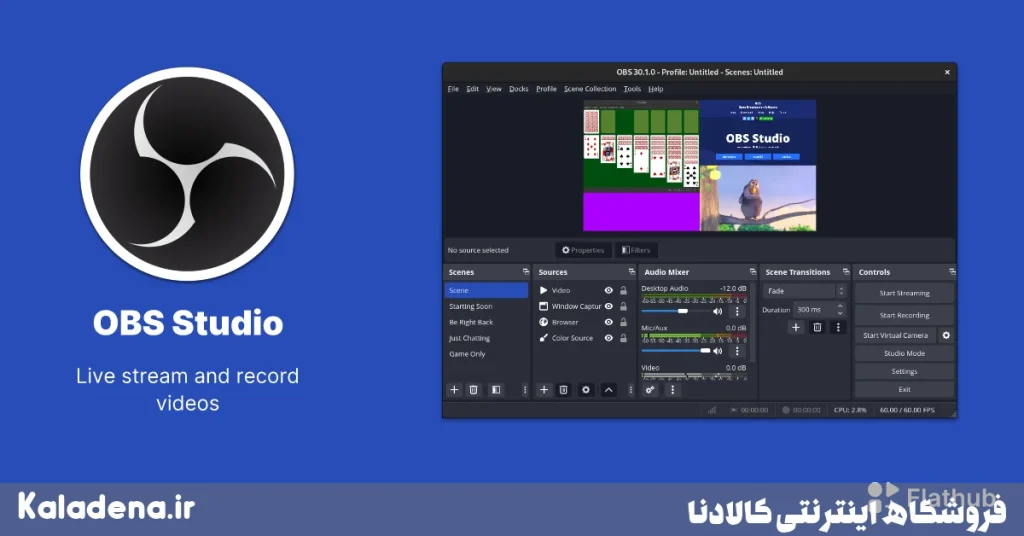Pop out the Audio Mixer dock float icon
Image resolution: width=1024 pixels, height=536 pixels.
pos(752,272)
